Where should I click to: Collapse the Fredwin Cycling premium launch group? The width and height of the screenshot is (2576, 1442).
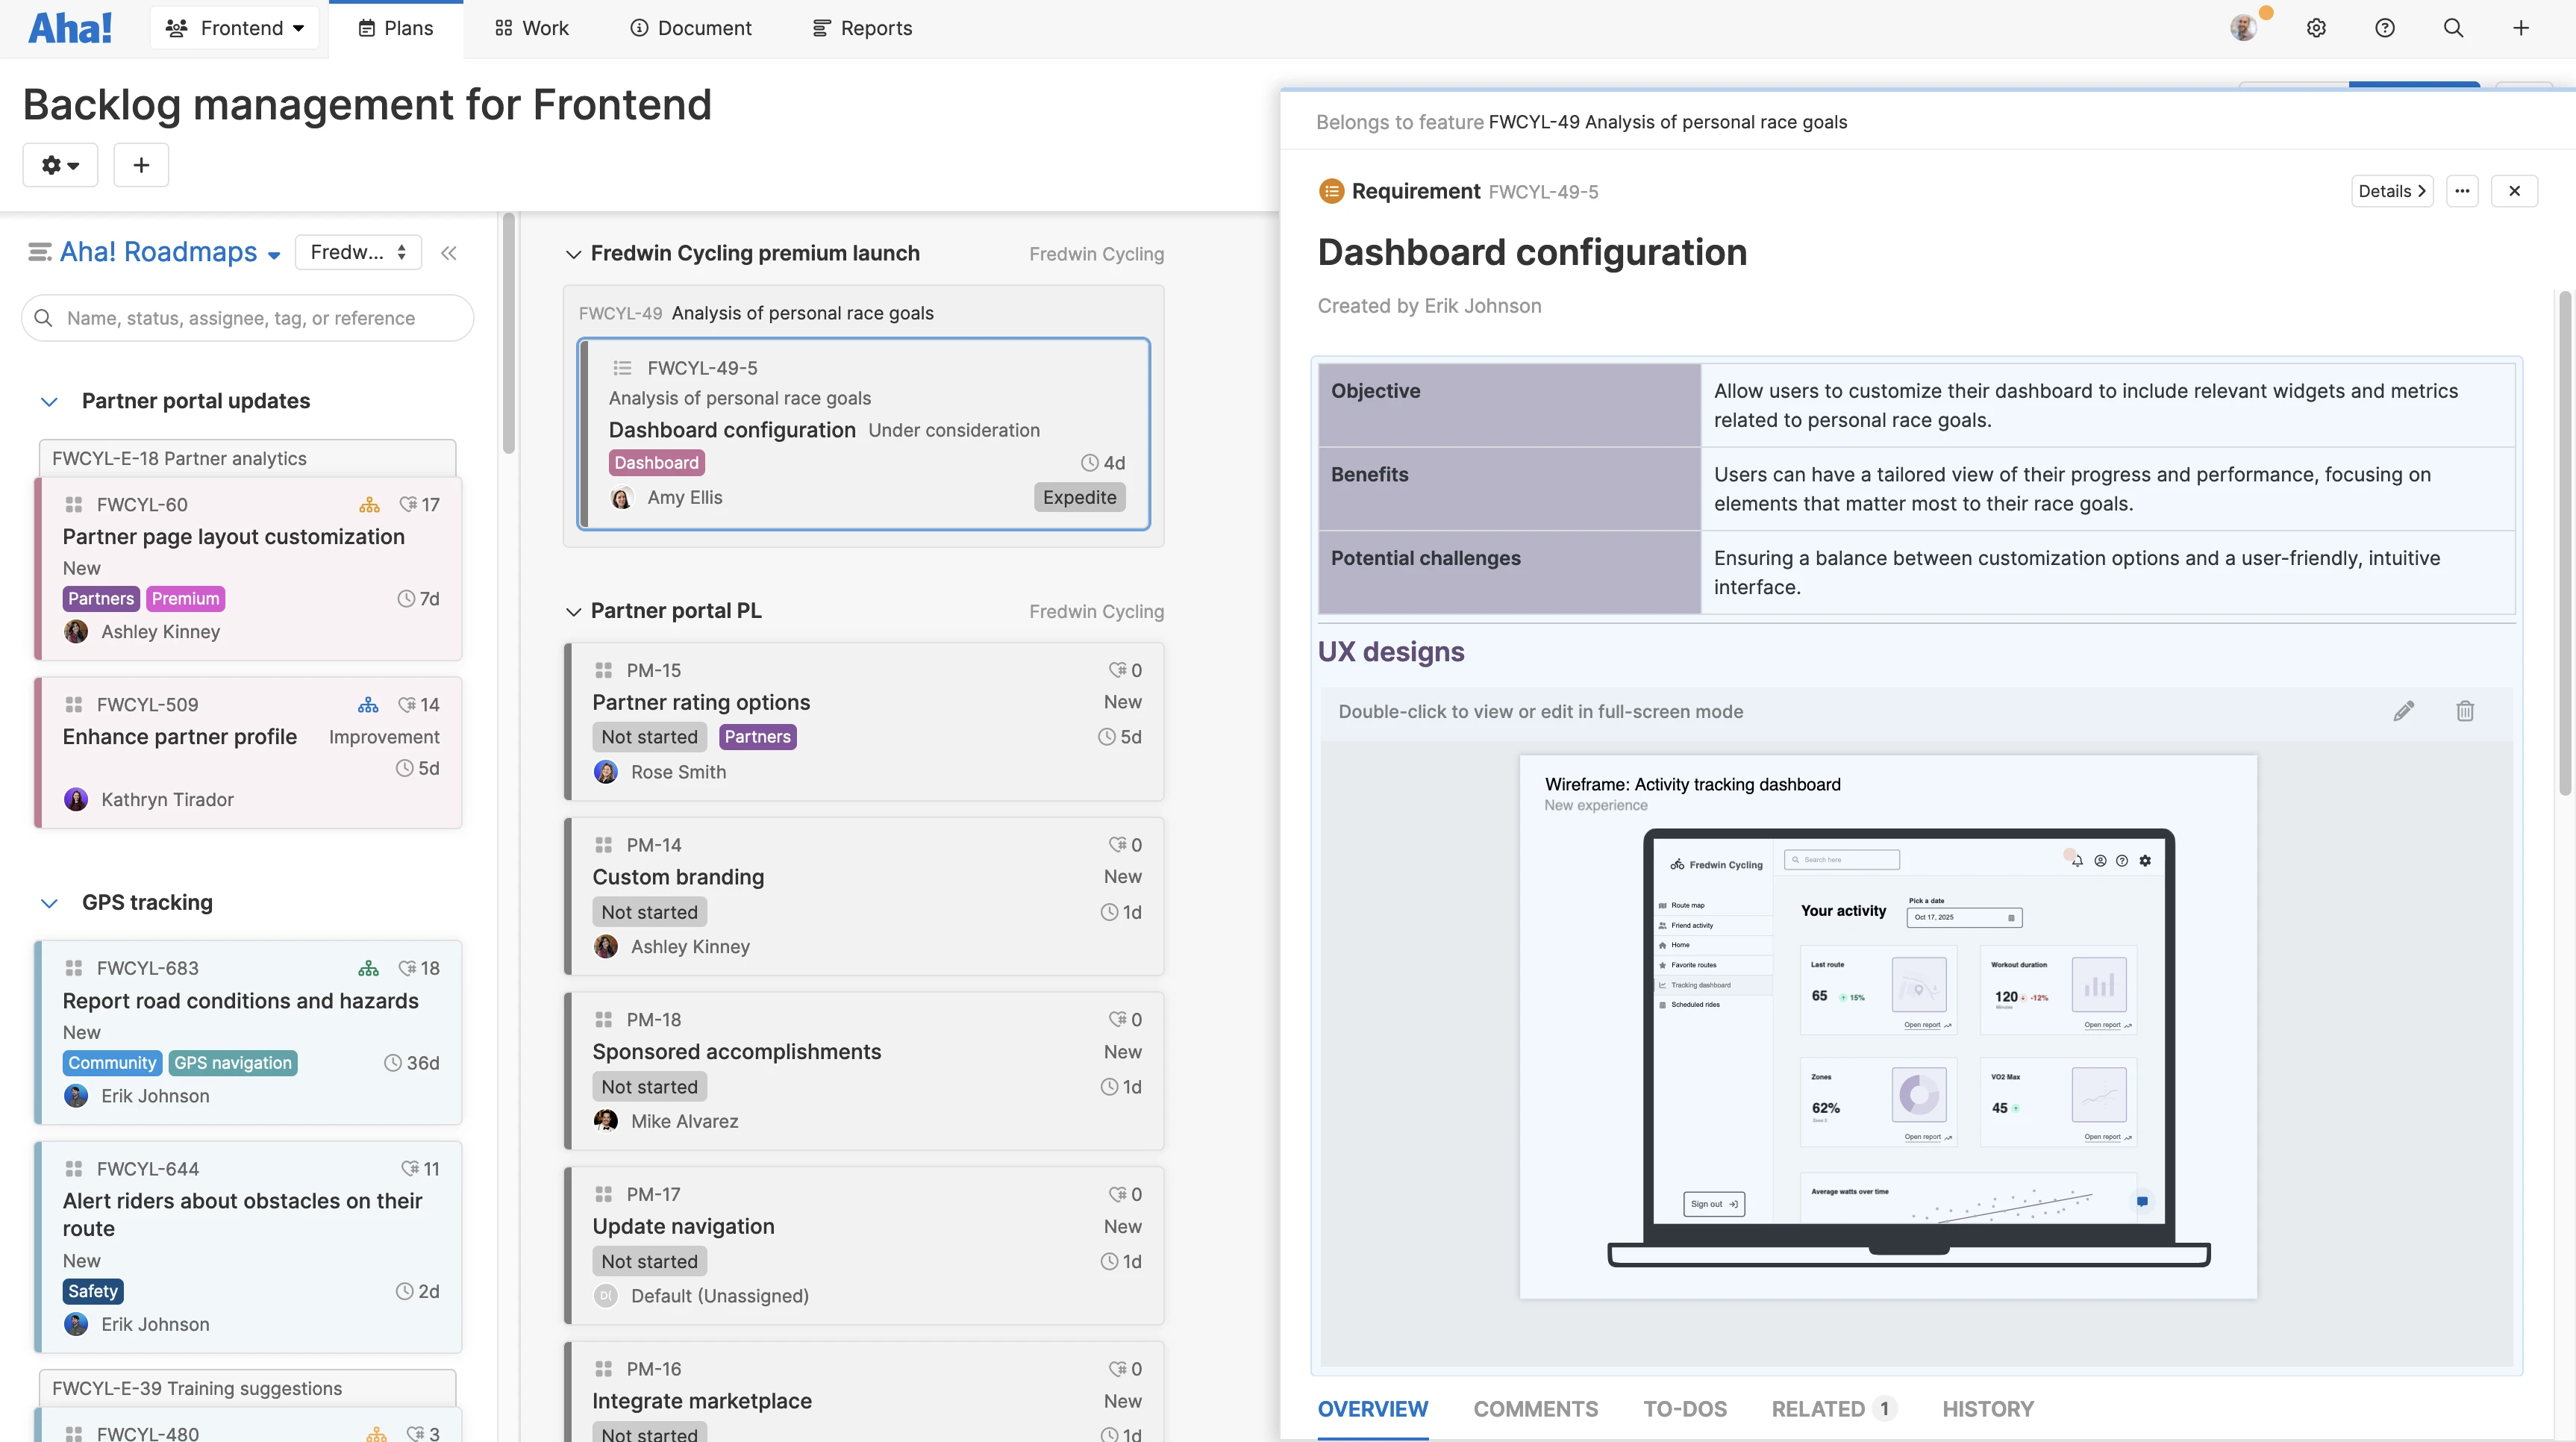tap(573, 254)
